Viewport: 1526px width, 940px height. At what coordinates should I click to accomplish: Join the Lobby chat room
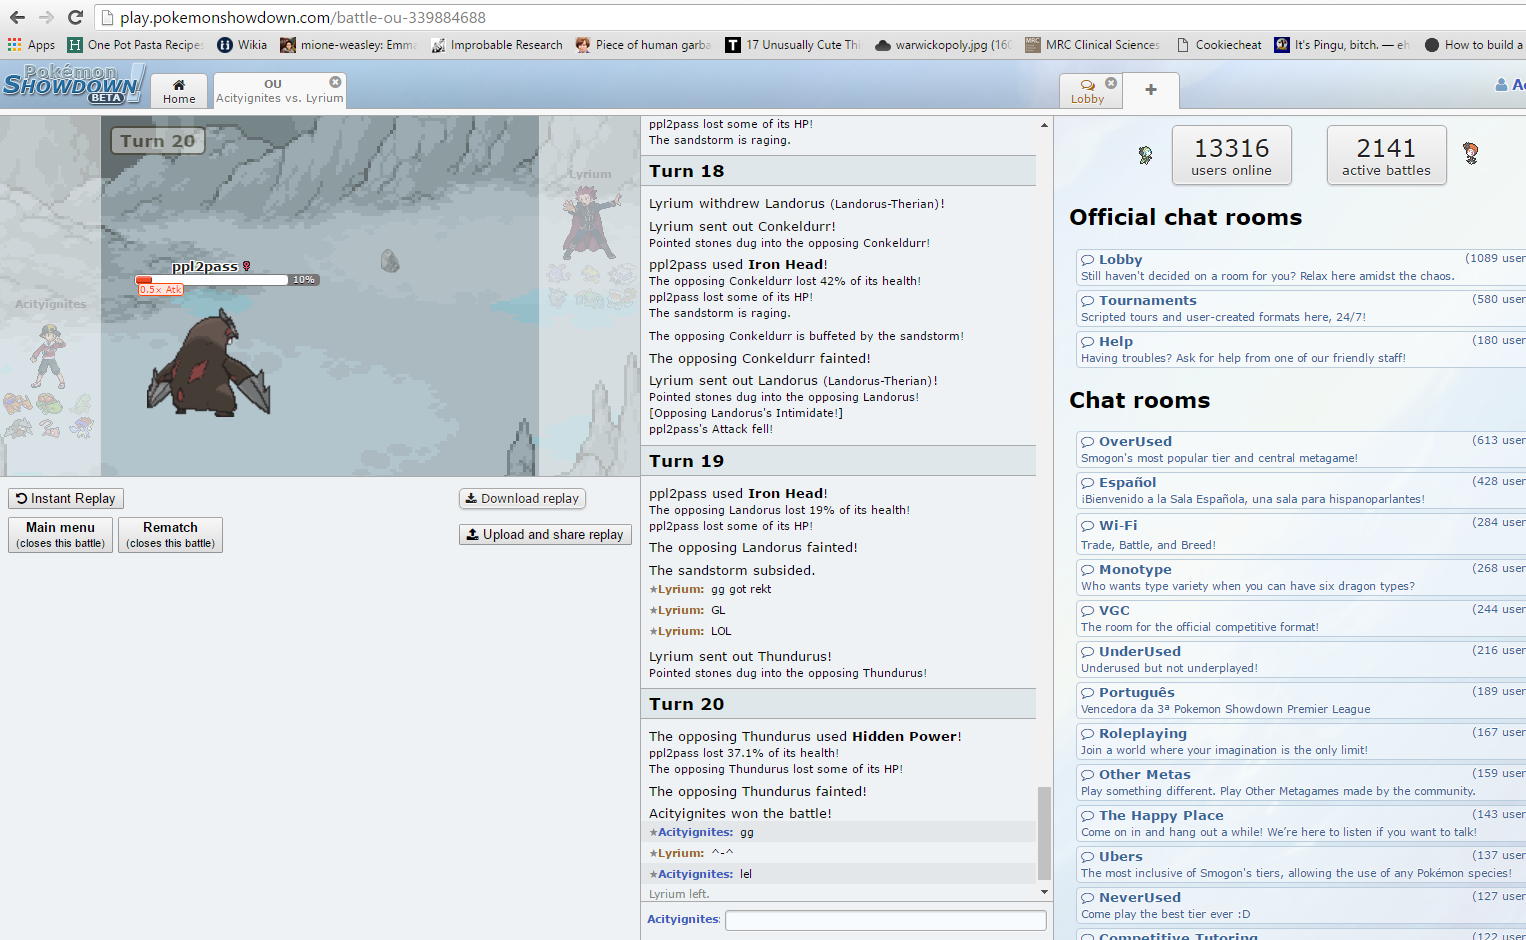click(x=1300, y=267)
